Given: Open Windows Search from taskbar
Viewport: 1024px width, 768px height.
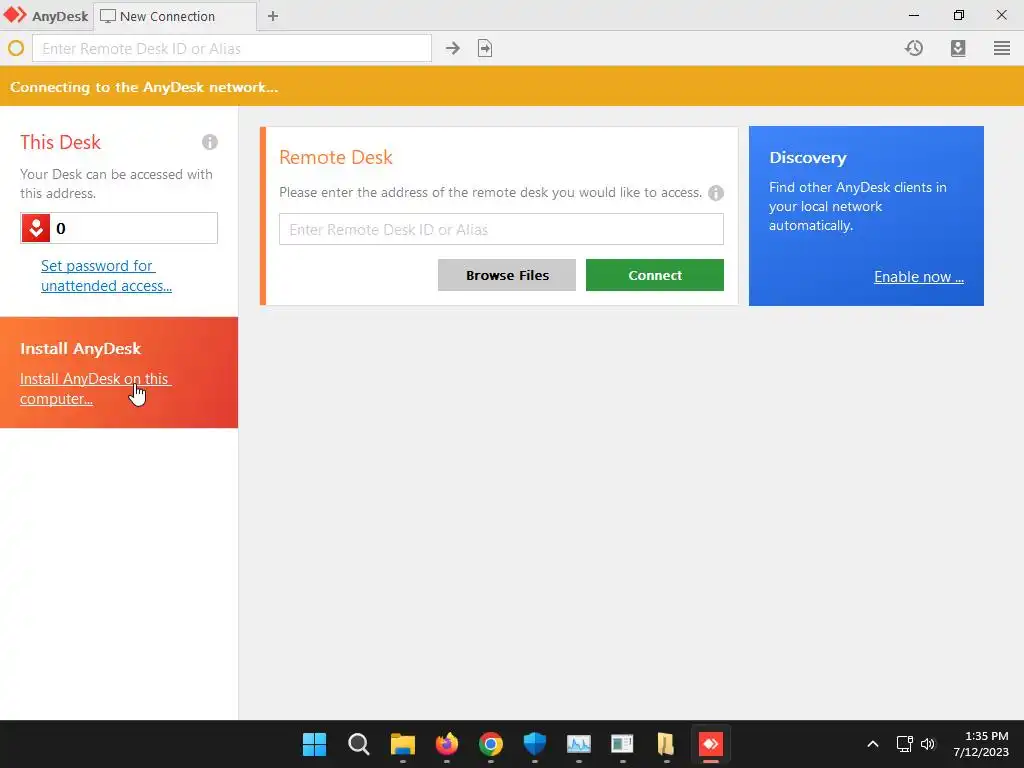Looking at the screenshot, I should [x=359, y=744].
